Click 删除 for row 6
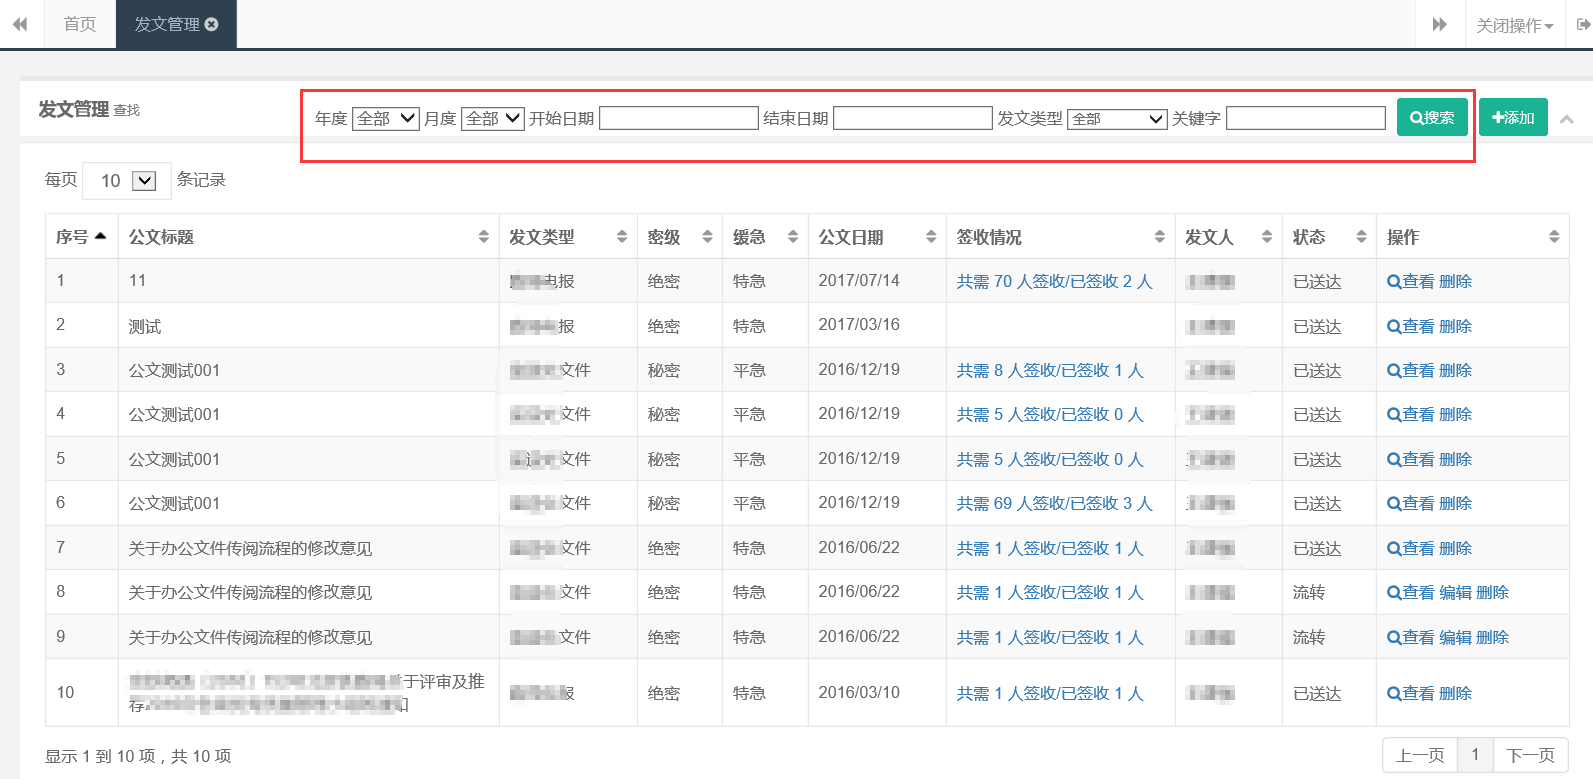This screenshot has height=779, width=1593. (x=1456, y=503)
